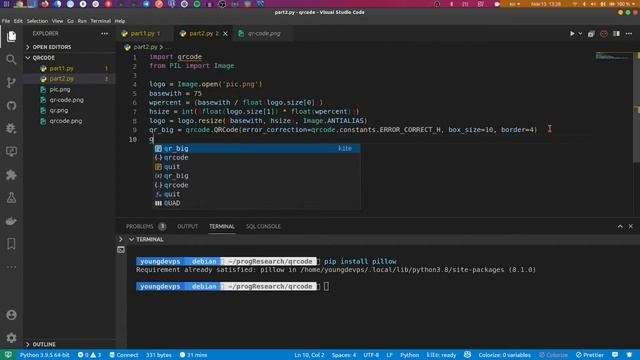
Task: Open the Edit menu
Action: pyautogui.click(x=18, y=21)
